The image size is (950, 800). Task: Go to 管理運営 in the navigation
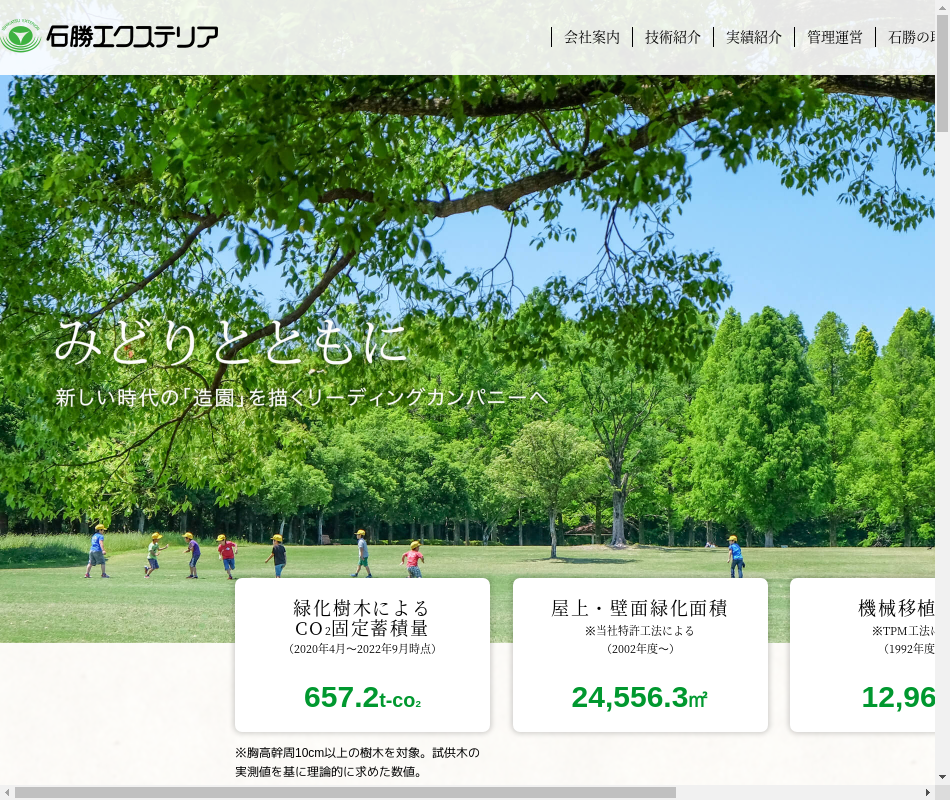click(835, 37)
